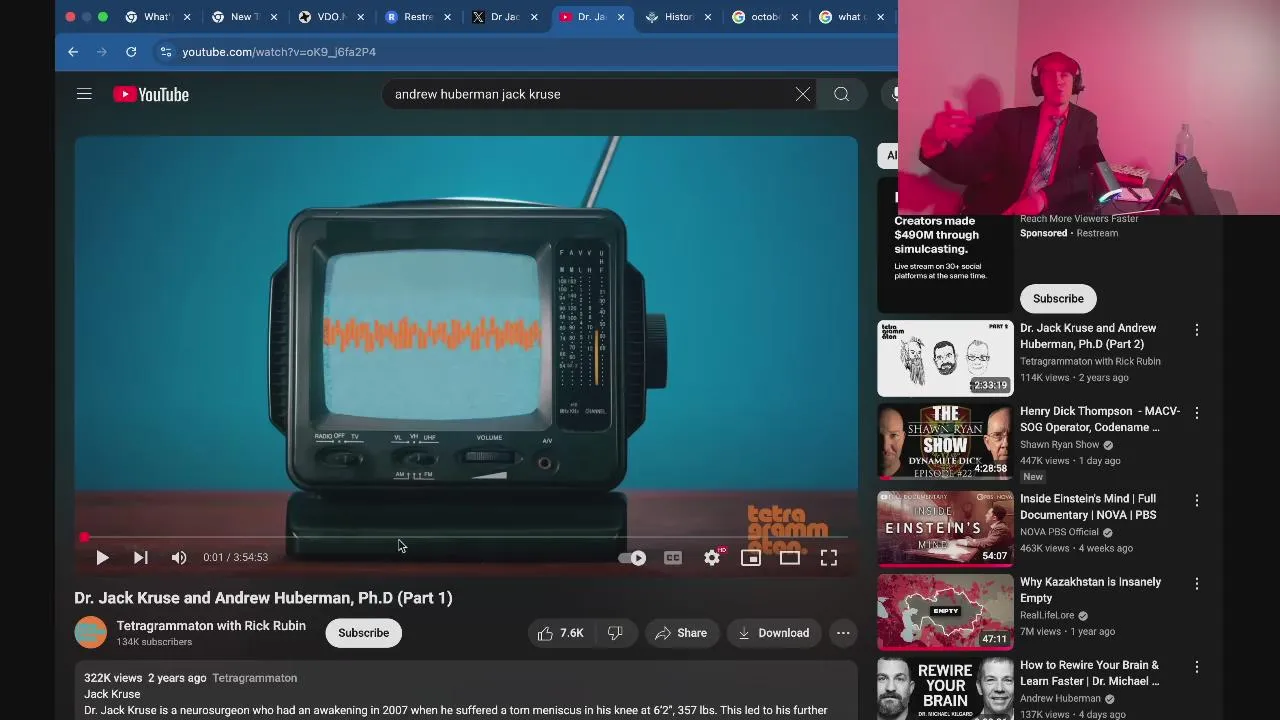Download the video

pyautogui.click(x=774, y=633)
